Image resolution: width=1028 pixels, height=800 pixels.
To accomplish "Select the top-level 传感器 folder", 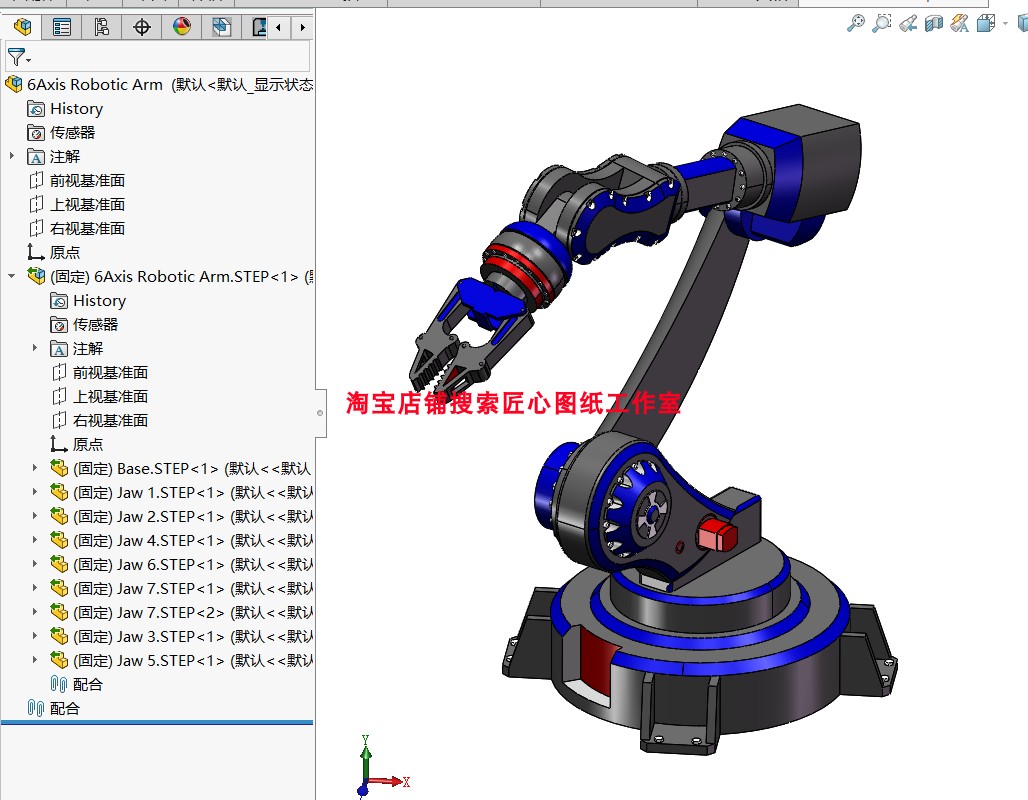I will point(61,132).
